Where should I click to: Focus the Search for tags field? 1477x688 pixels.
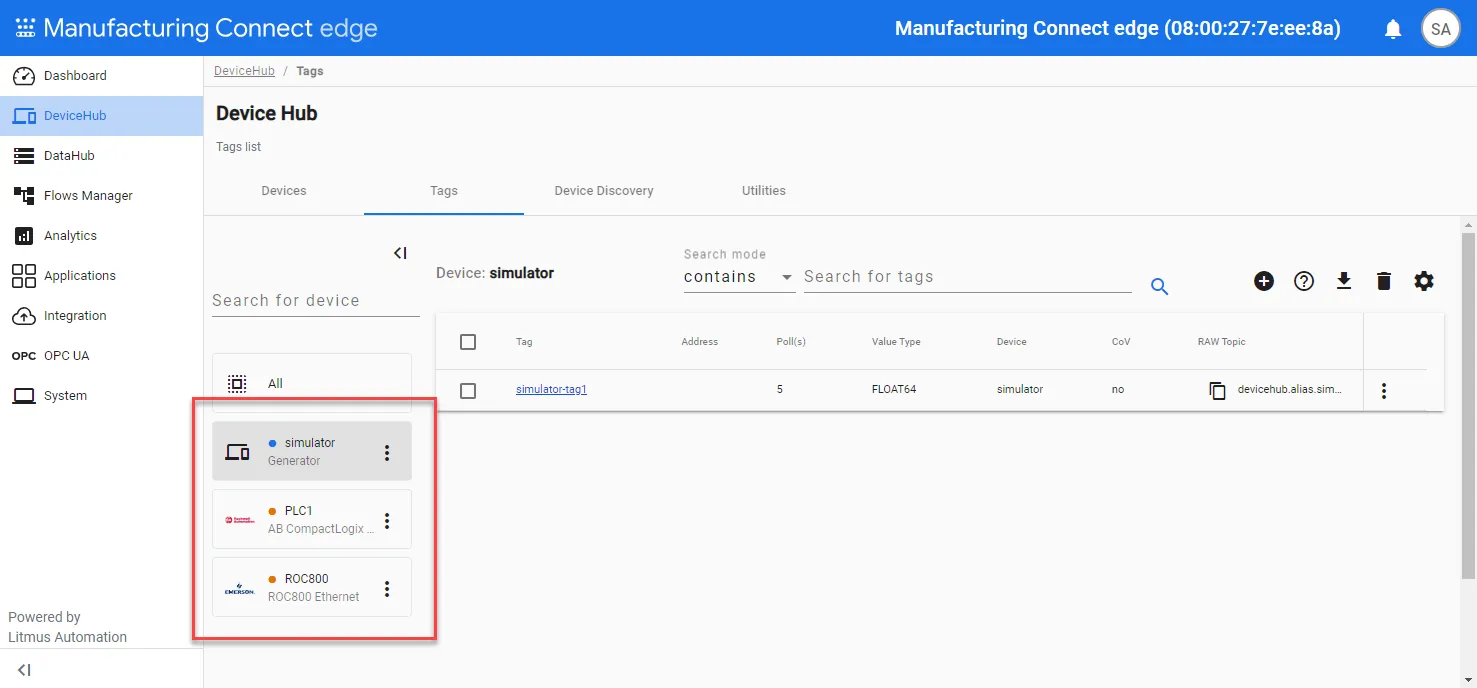click(967, 277)
